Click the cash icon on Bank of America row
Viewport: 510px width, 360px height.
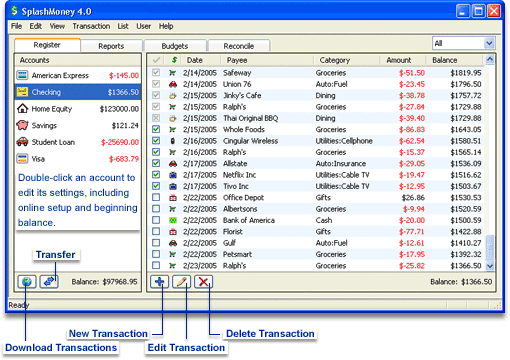pos(172,220)
